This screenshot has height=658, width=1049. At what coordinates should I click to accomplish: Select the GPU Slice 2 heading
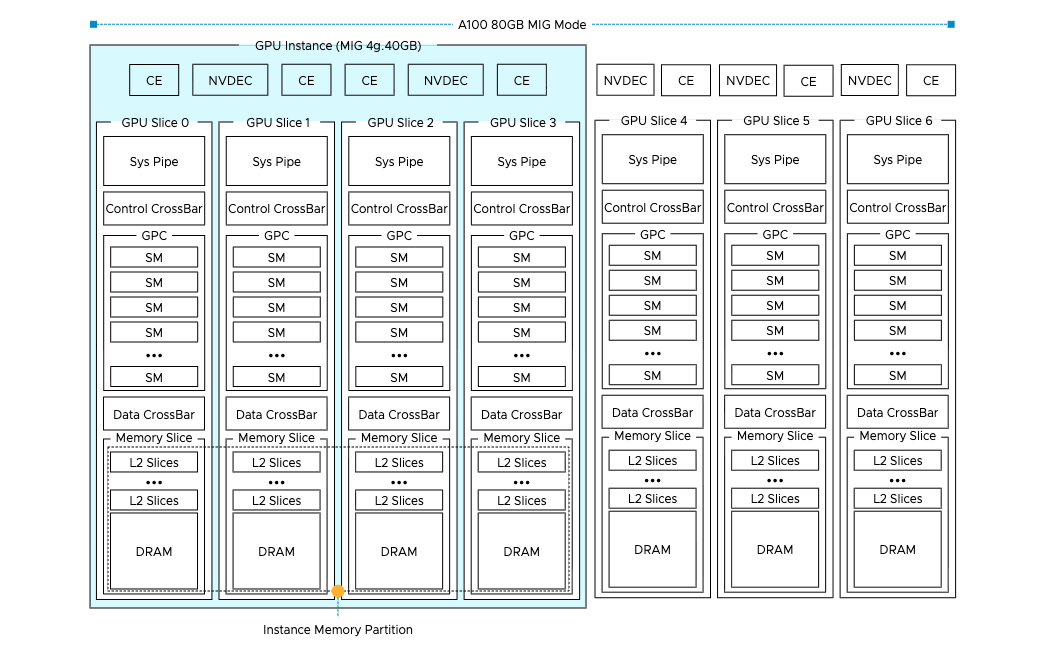(x=400, y=122)
